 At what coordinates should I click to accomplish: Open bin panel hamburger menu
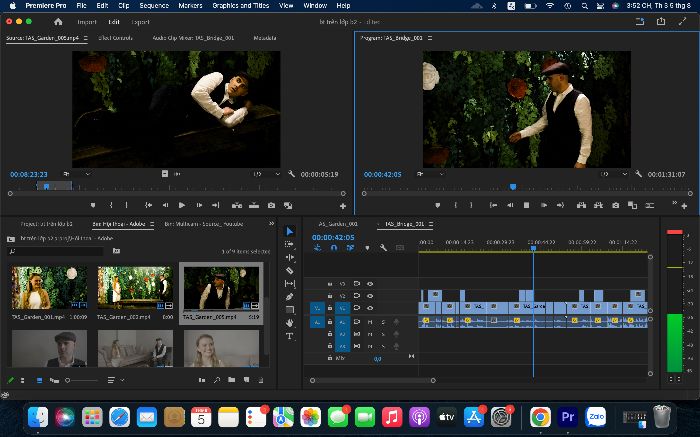(152, 224)
